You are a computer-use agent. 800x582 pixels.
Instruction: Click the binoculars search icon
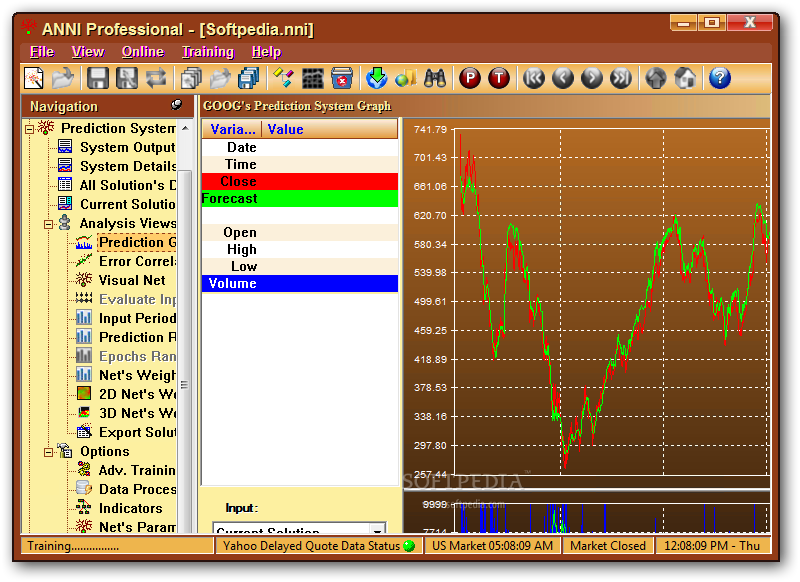click(435, 79)
